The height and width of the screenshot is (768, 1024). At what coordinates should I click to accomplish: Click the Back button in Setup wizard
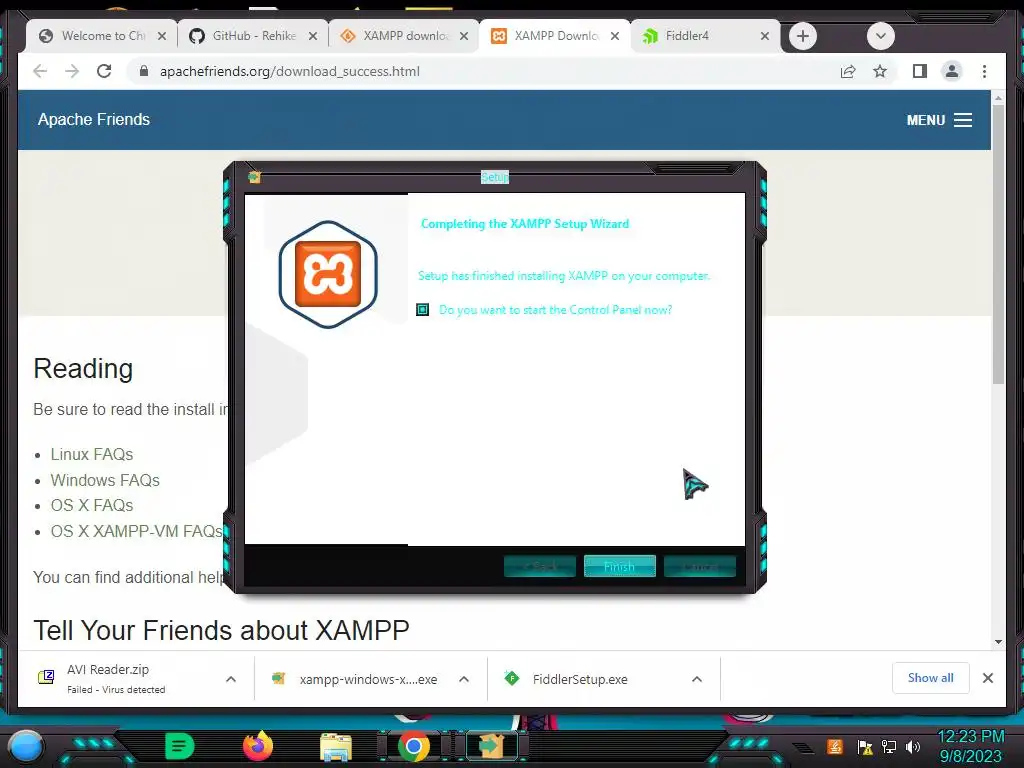tap(539, 566)
